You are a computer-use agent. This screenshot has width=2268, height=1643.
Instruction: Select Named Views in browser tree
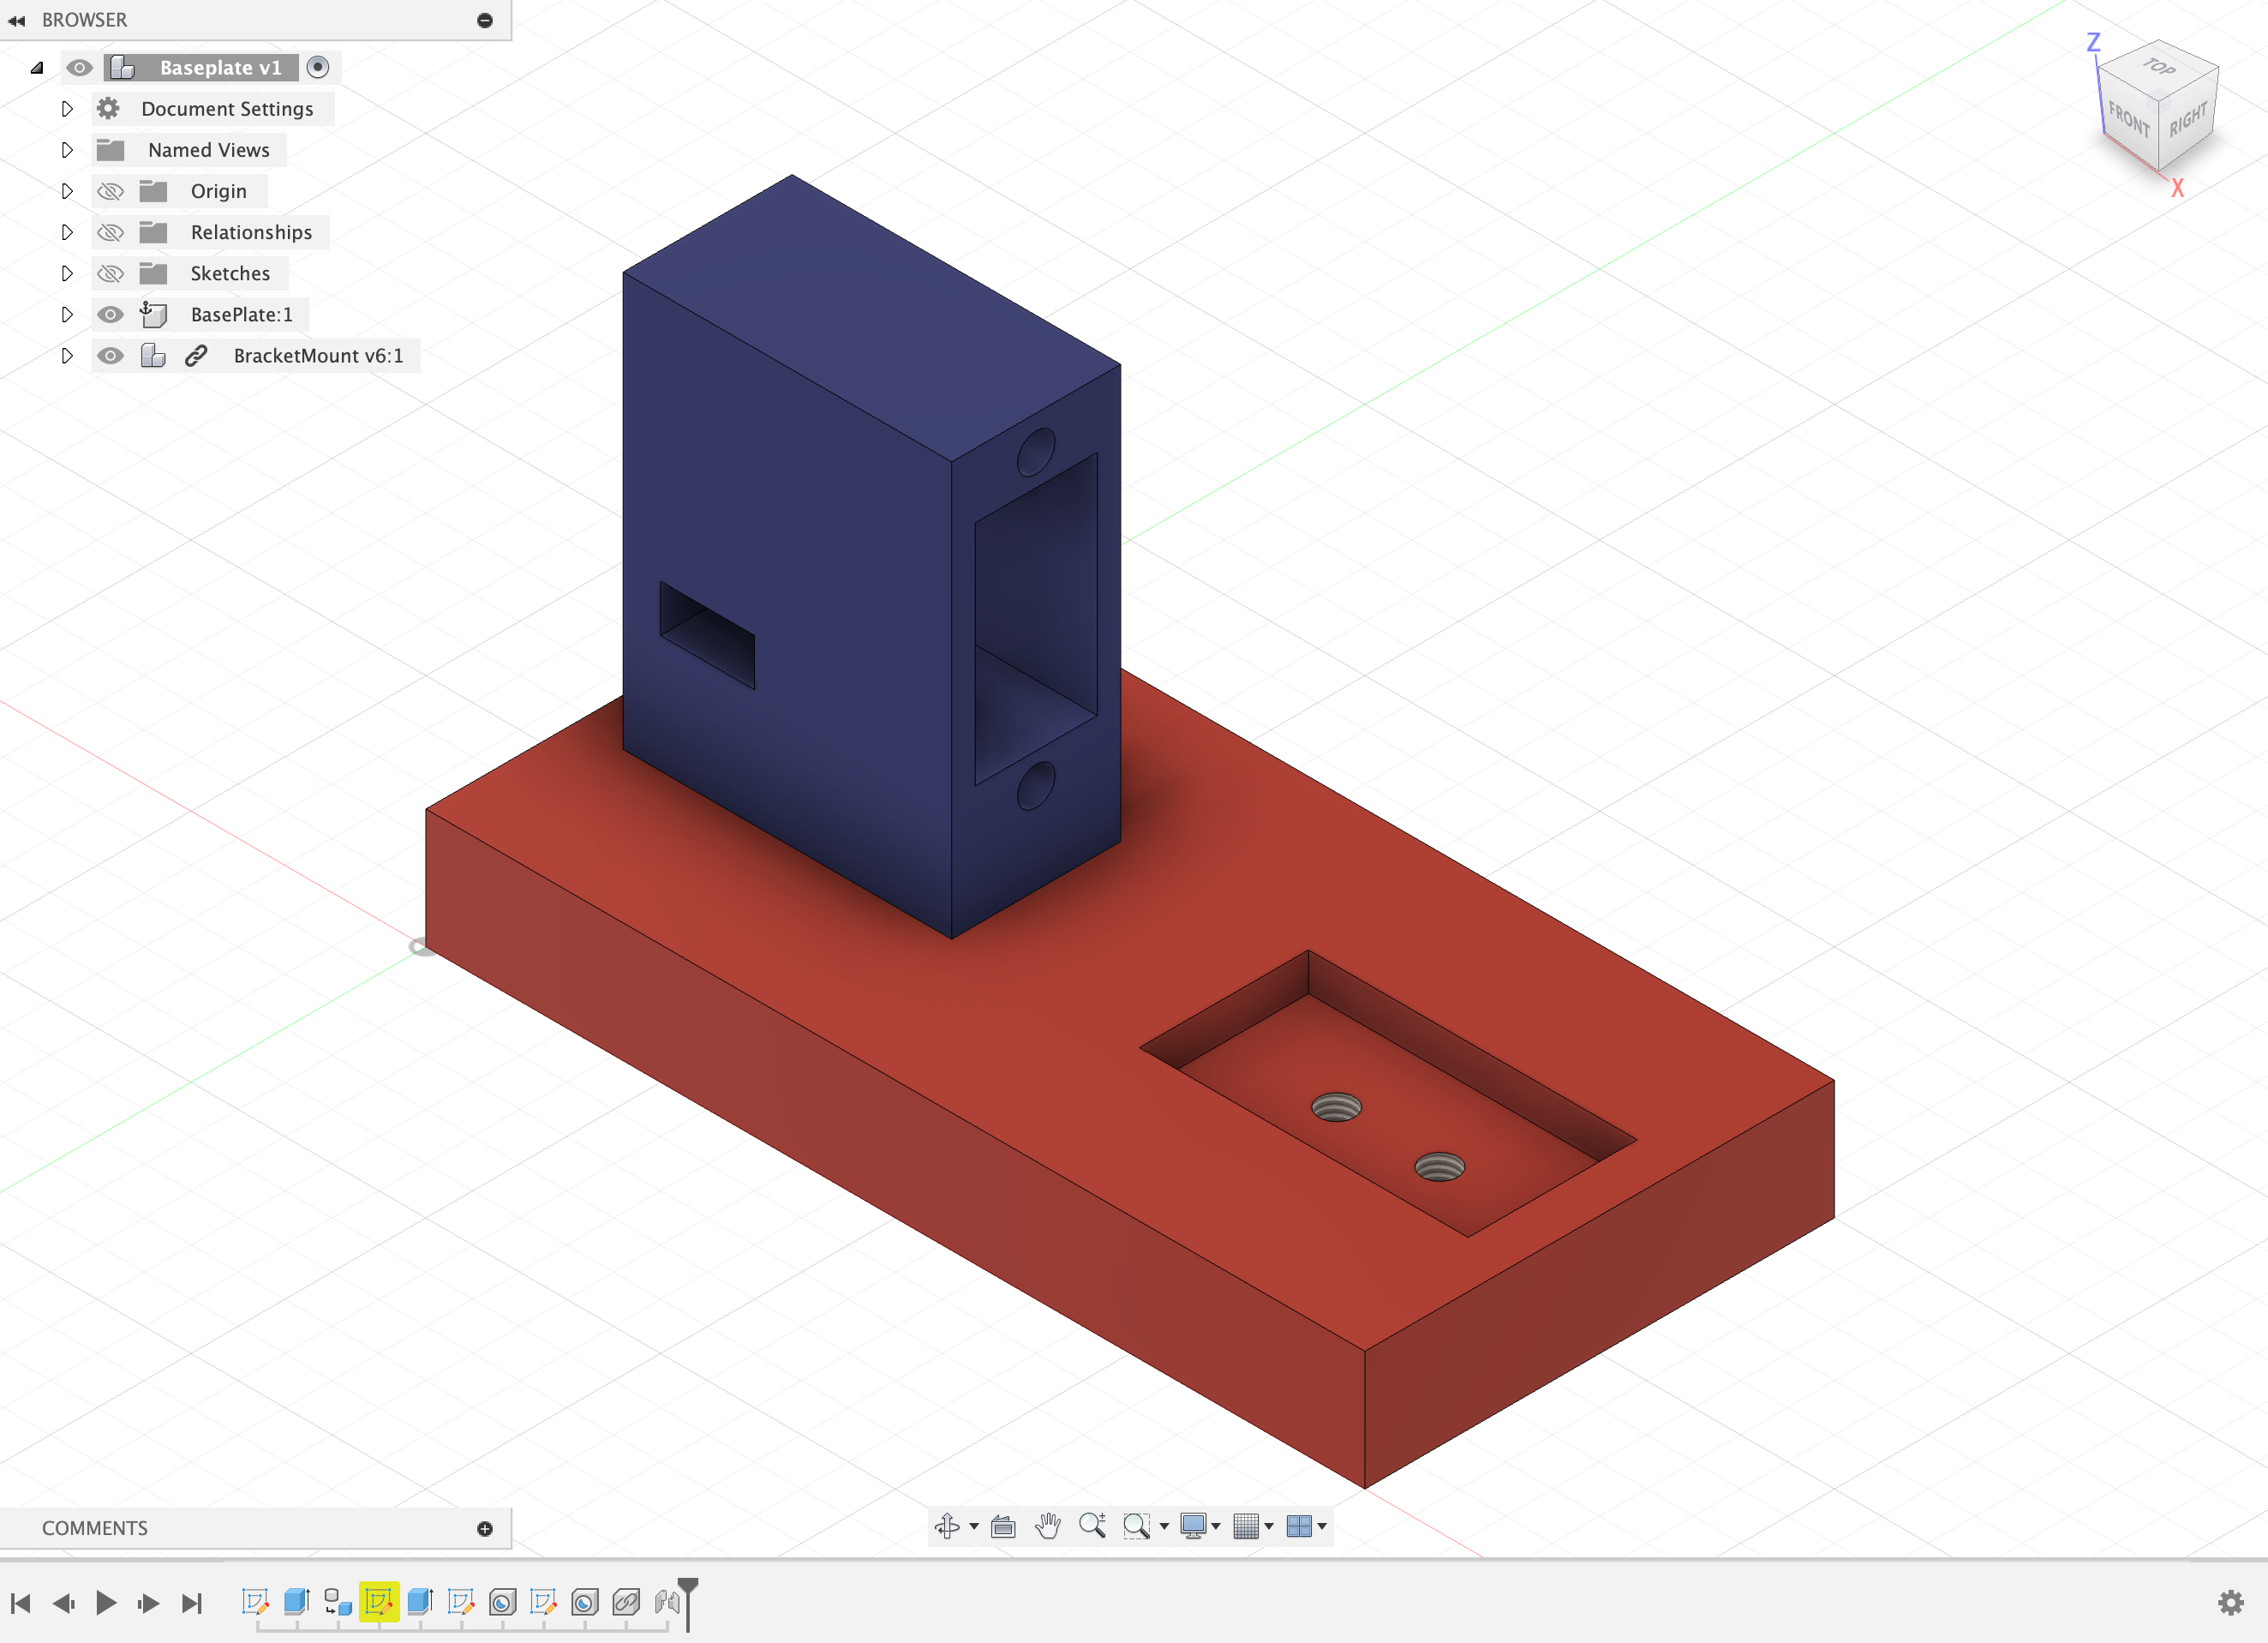pyautogui.click(x=208, y=150)
